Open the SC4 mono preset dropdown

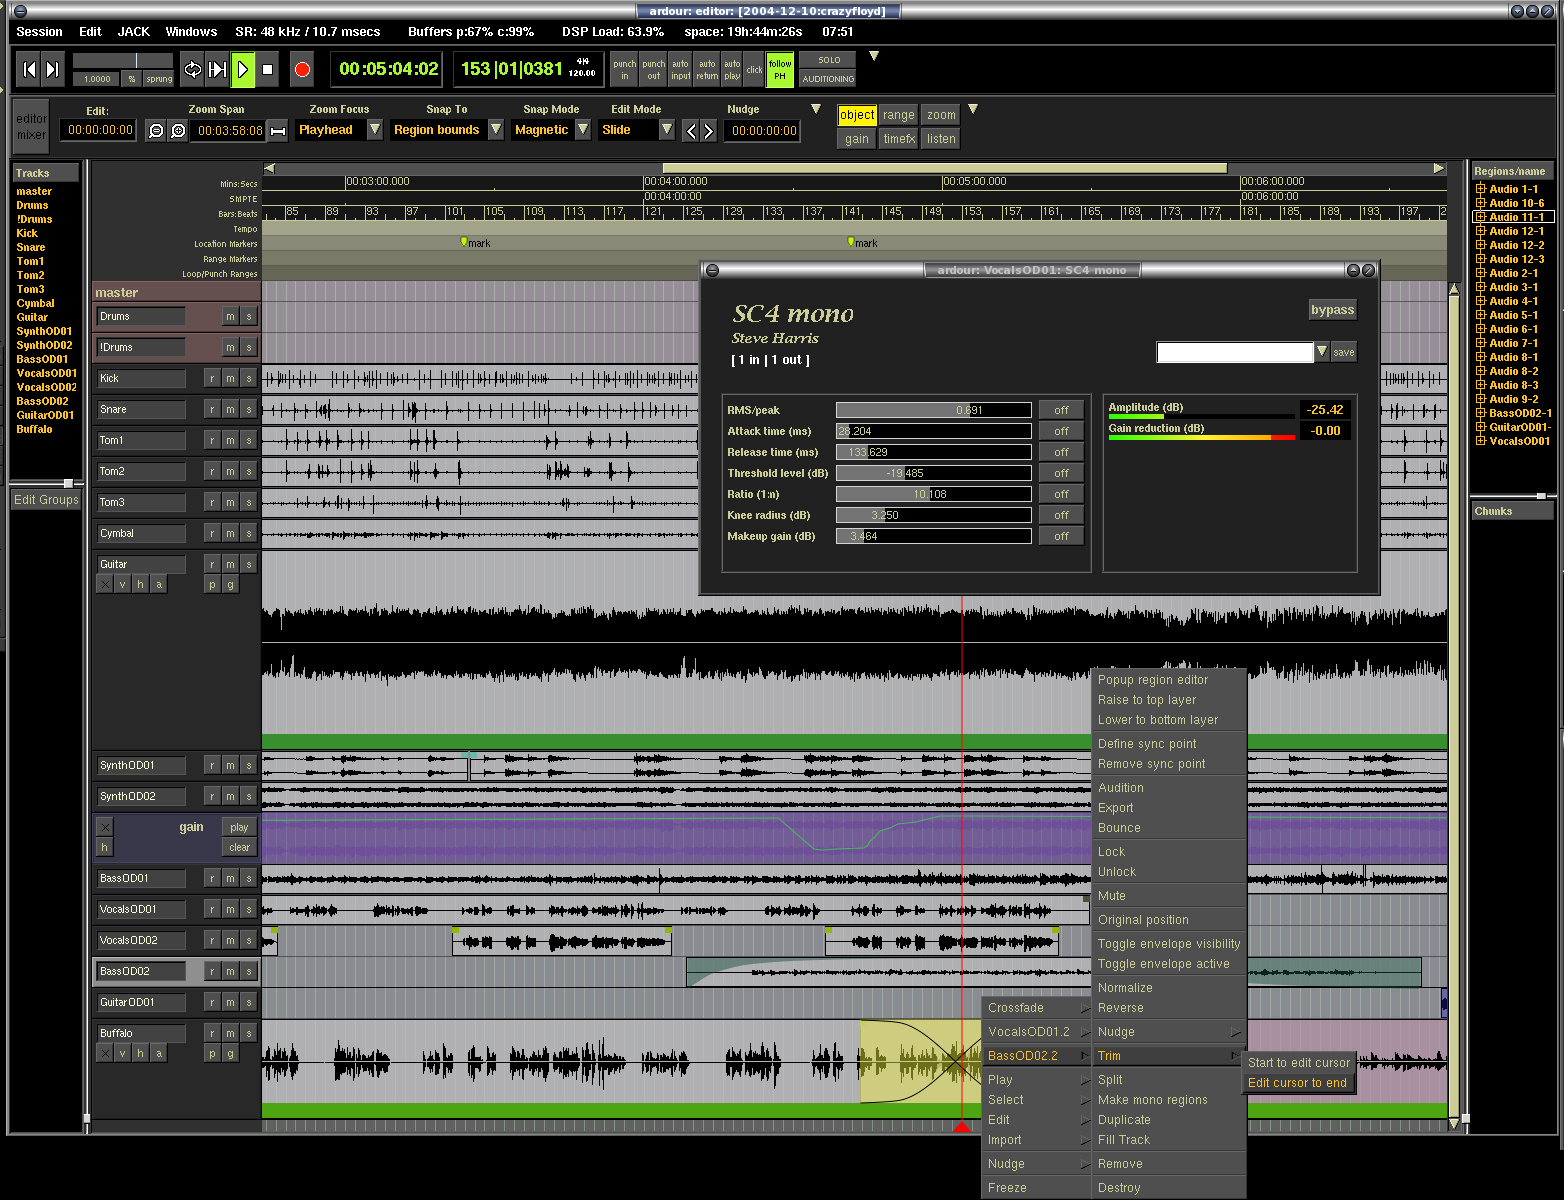pos(1322,352)
